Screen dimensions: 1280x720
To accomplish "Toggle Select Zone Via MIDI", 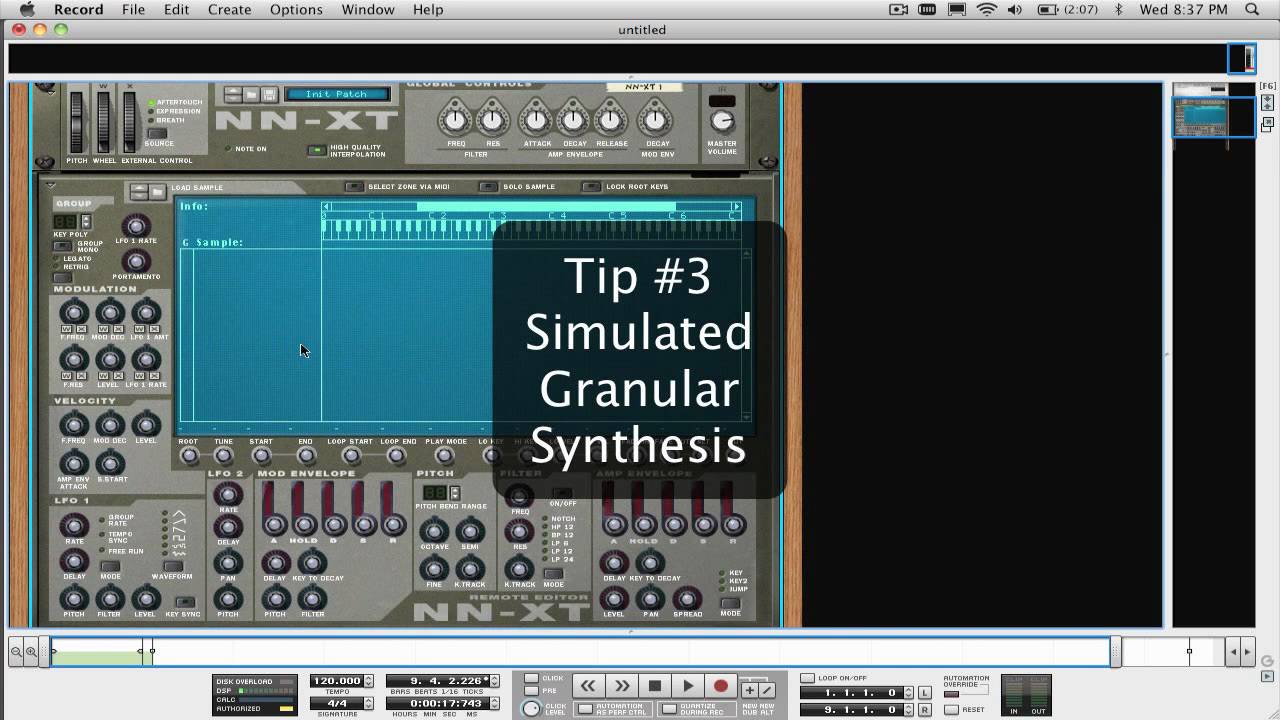I will [x=354, y=187].
